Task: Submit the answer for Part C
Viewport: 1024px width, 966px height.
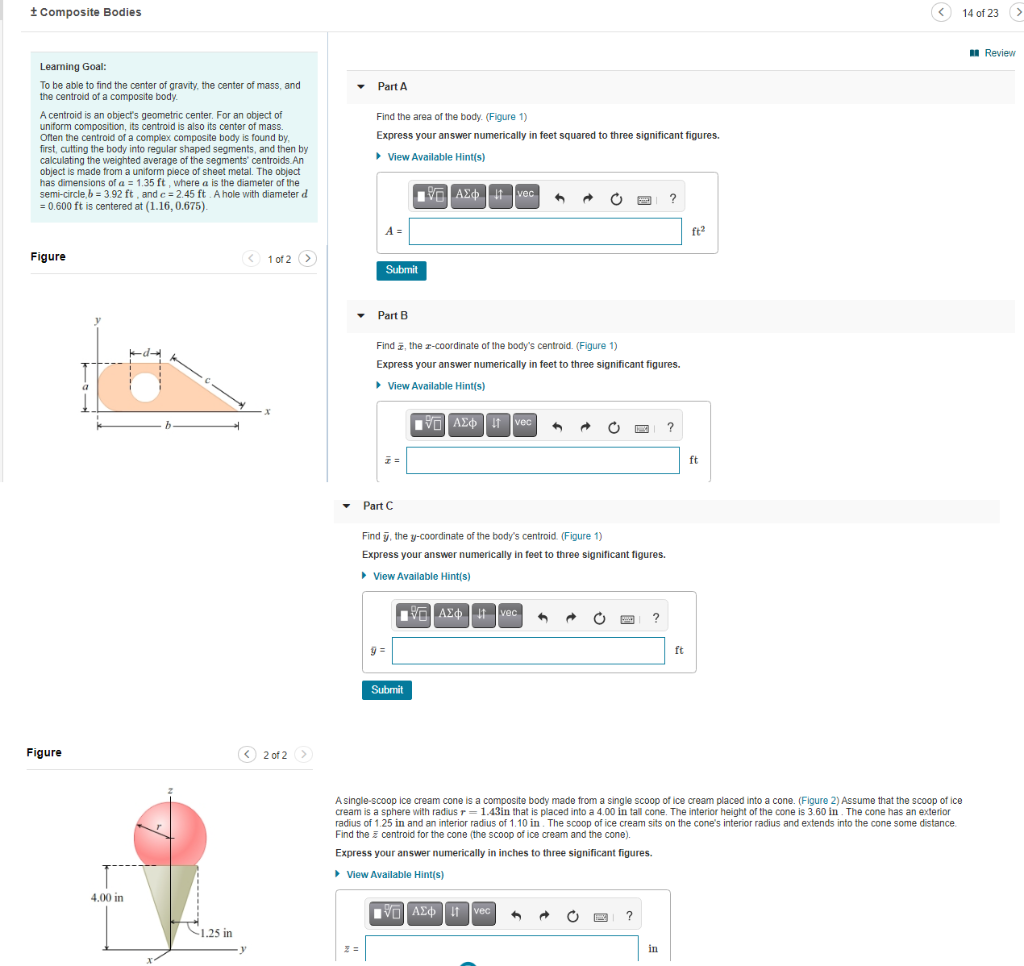Action: pyautogui.click(x=386, y=689)
